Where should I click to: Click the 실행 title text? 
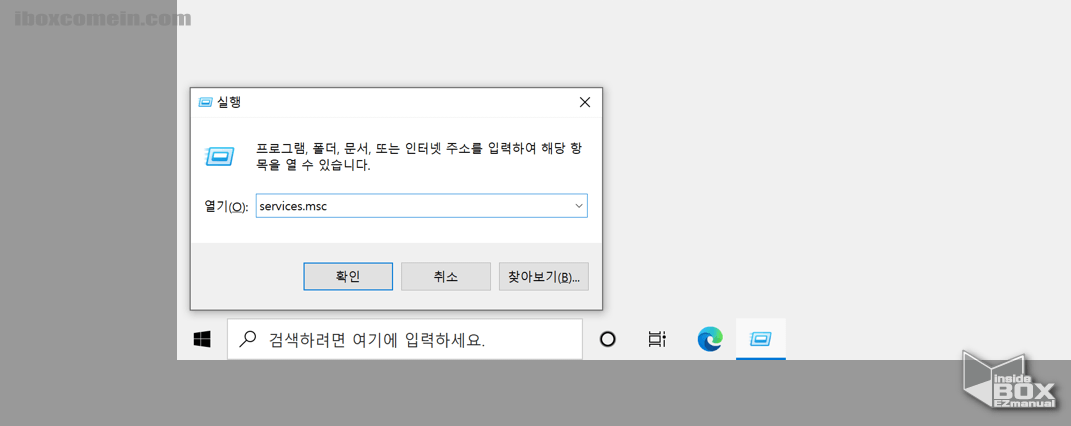pos(229,102)
